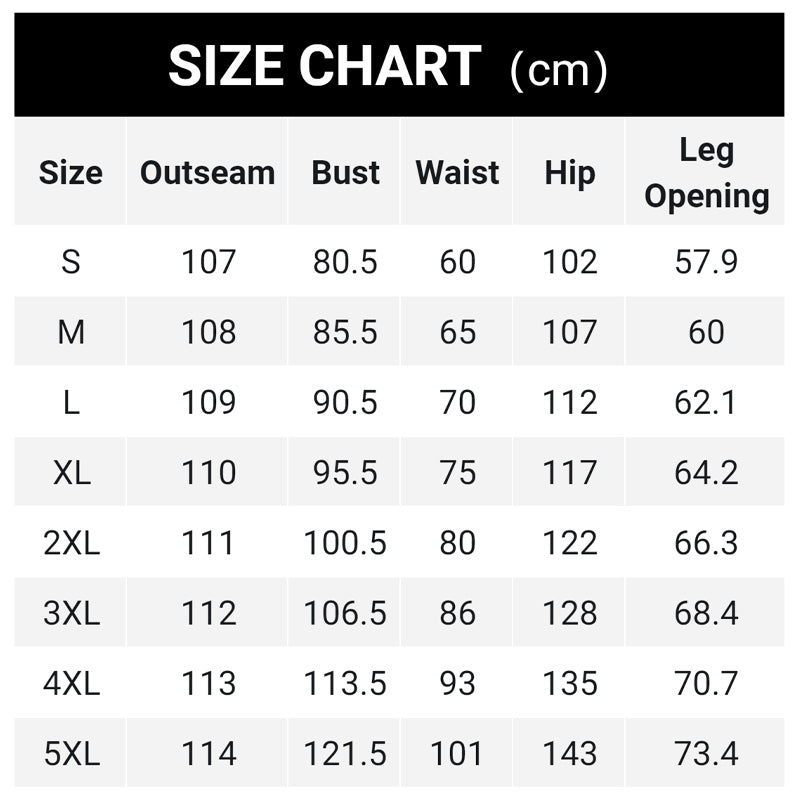The height and width of the screenshot is (800, 800).
Task: Click hip value 135 in 4XL row
Action: click(569, 683)
